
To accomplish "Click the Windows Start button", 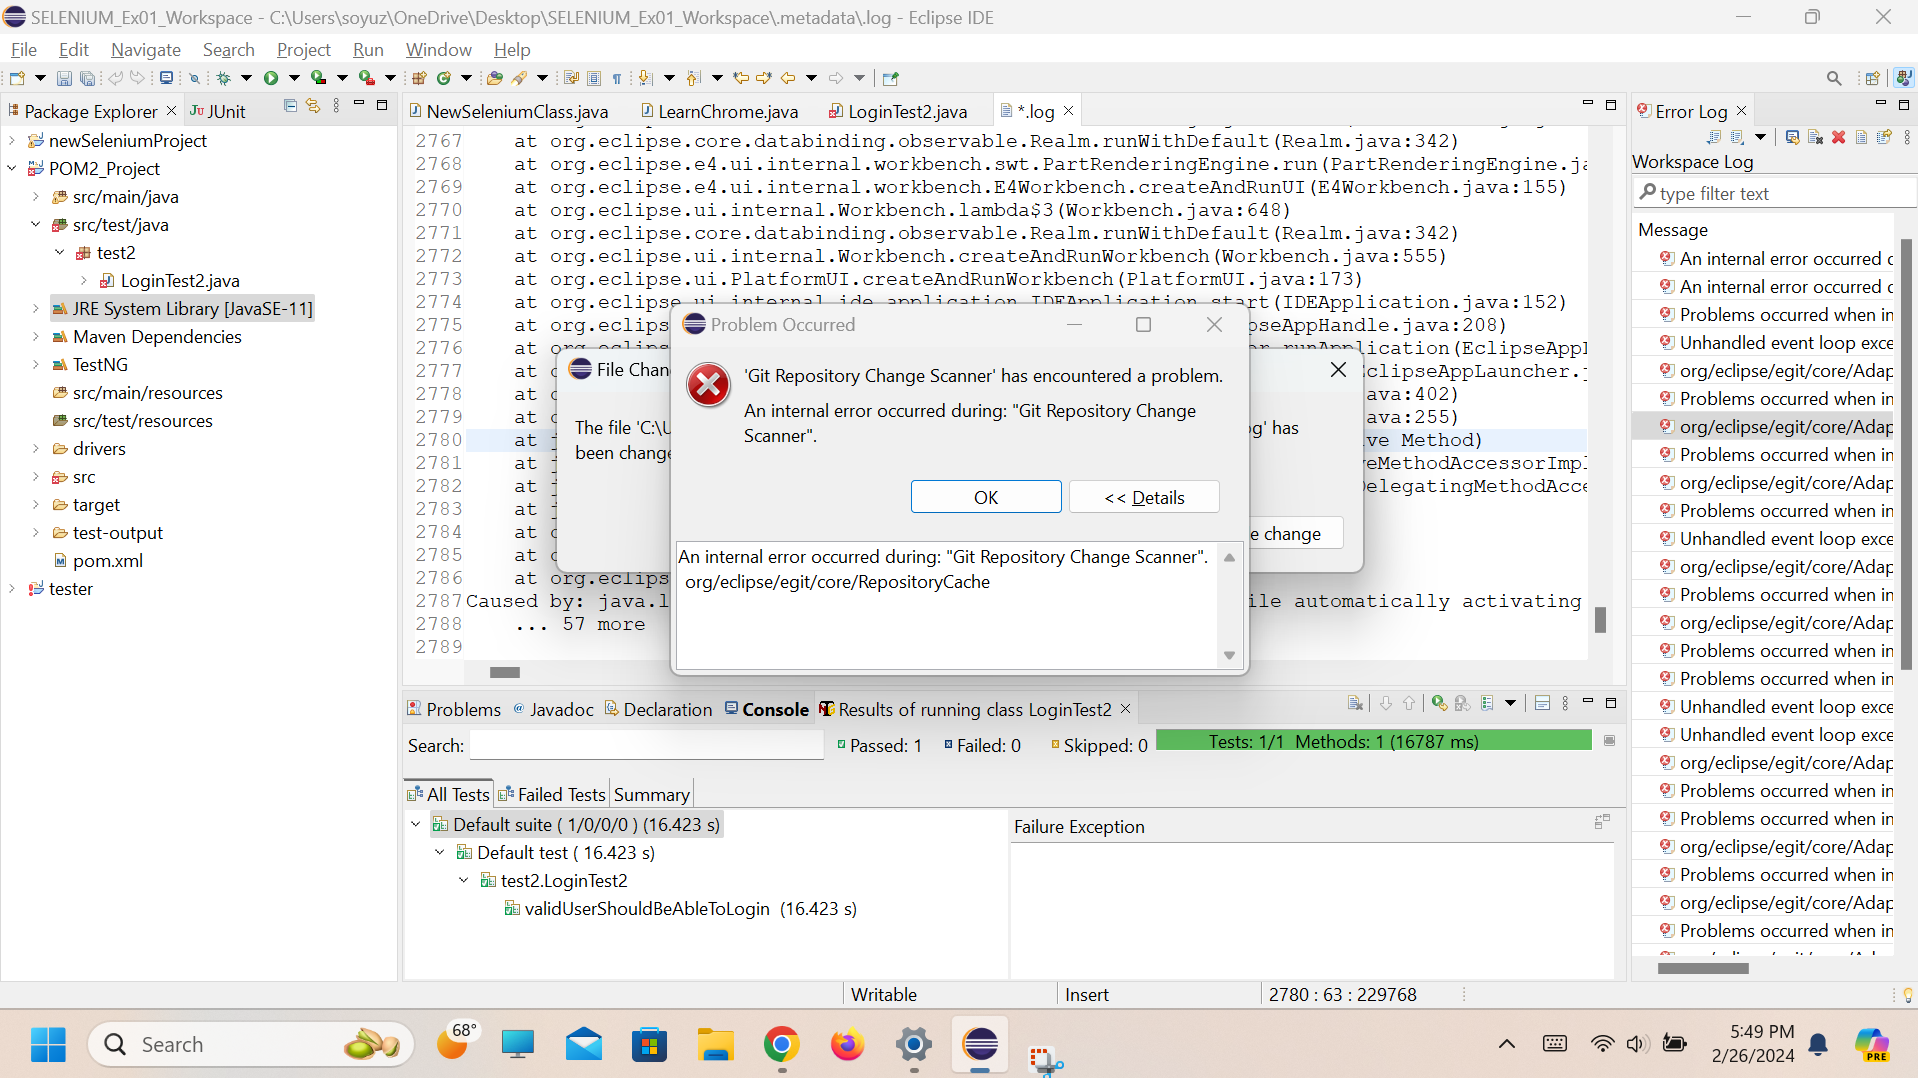I will pos(48,1045).
